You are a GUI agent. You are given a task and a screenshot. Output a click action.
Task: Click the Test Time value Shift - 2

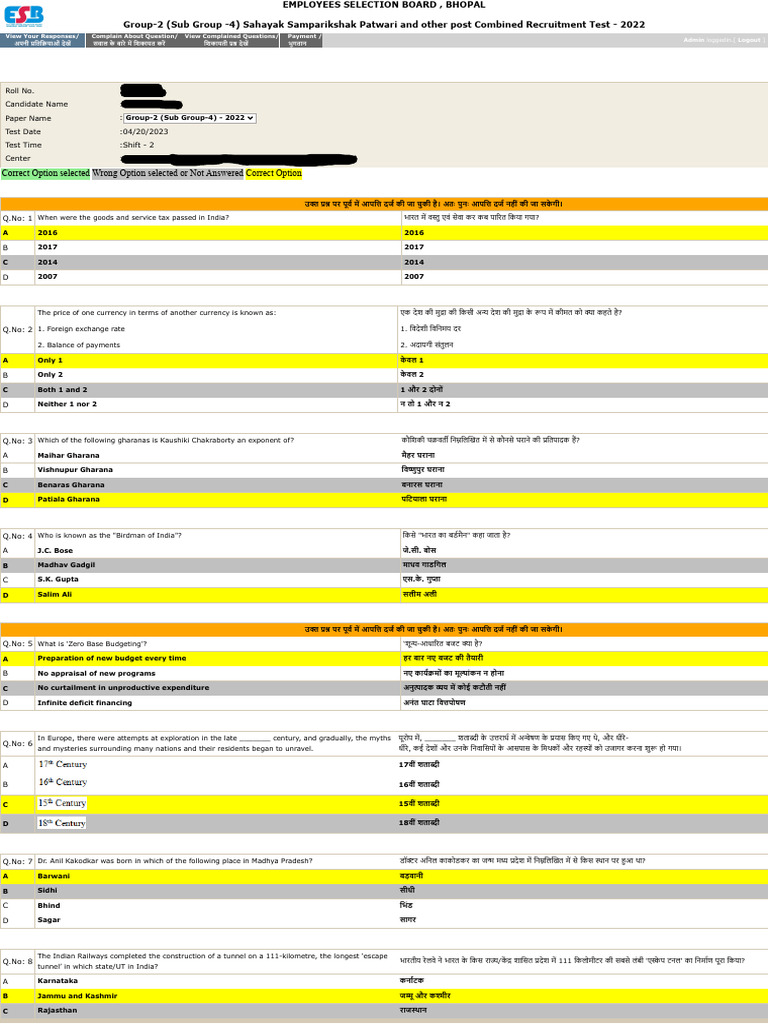pyautogui.click(x=138, y=145)
